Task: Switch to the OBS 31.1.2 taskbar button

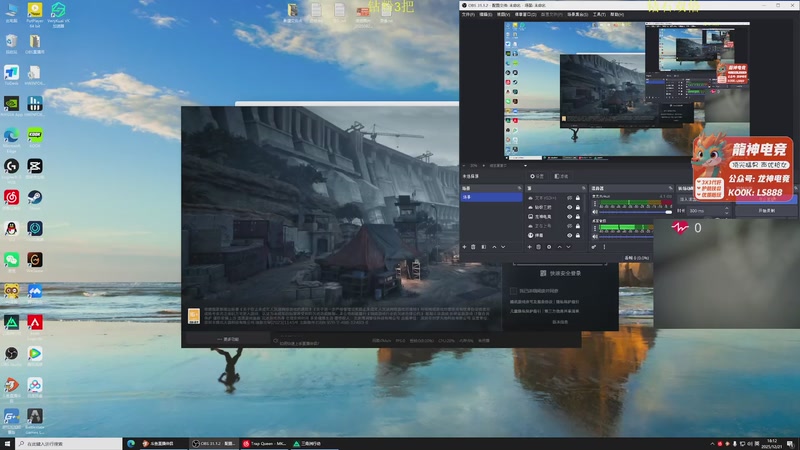Action: (x=213, y=444)
